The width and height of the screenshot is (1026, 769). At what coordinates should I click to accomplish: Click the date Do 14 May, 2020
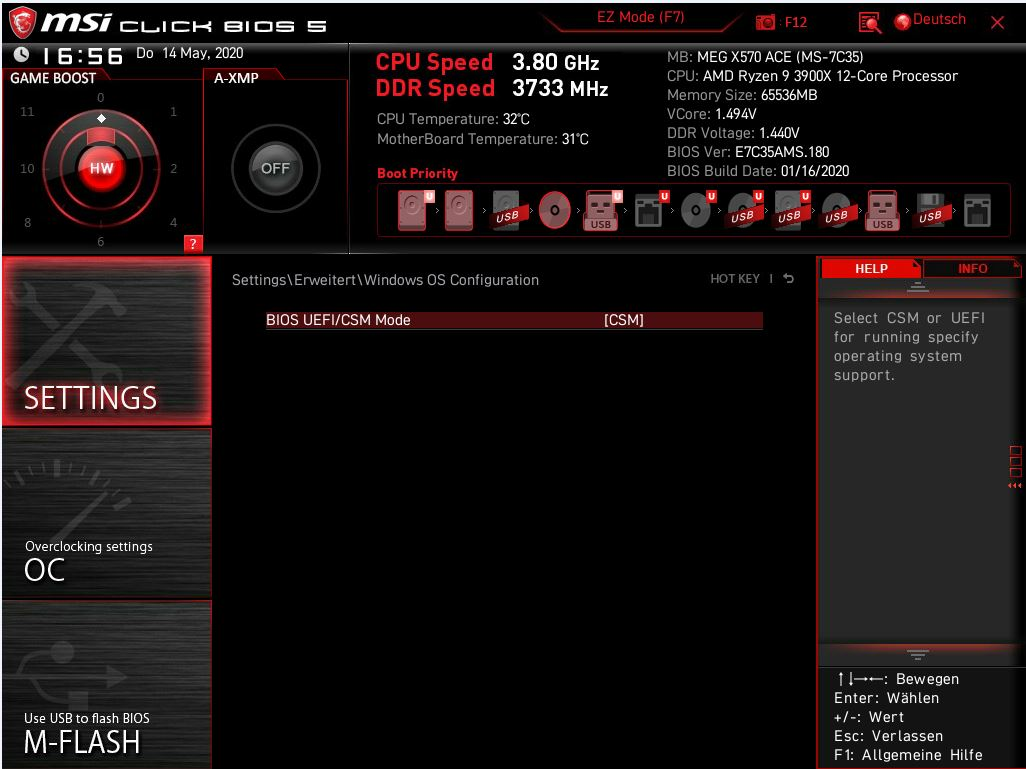[x=190, y=53]
